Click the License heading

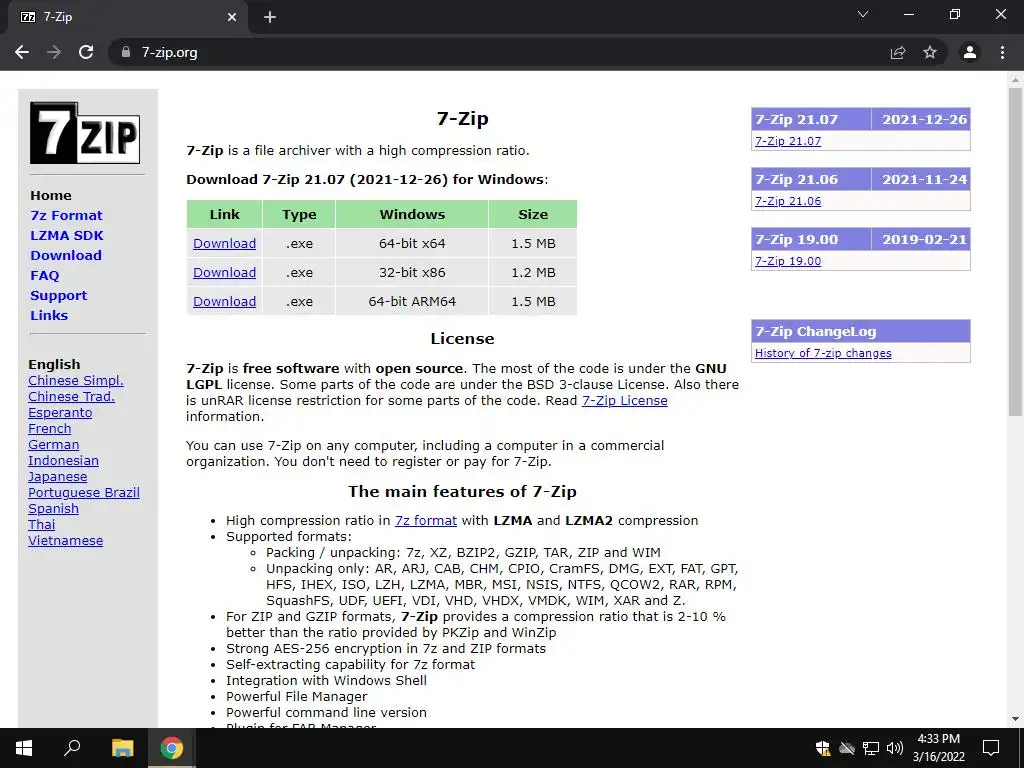462,339
